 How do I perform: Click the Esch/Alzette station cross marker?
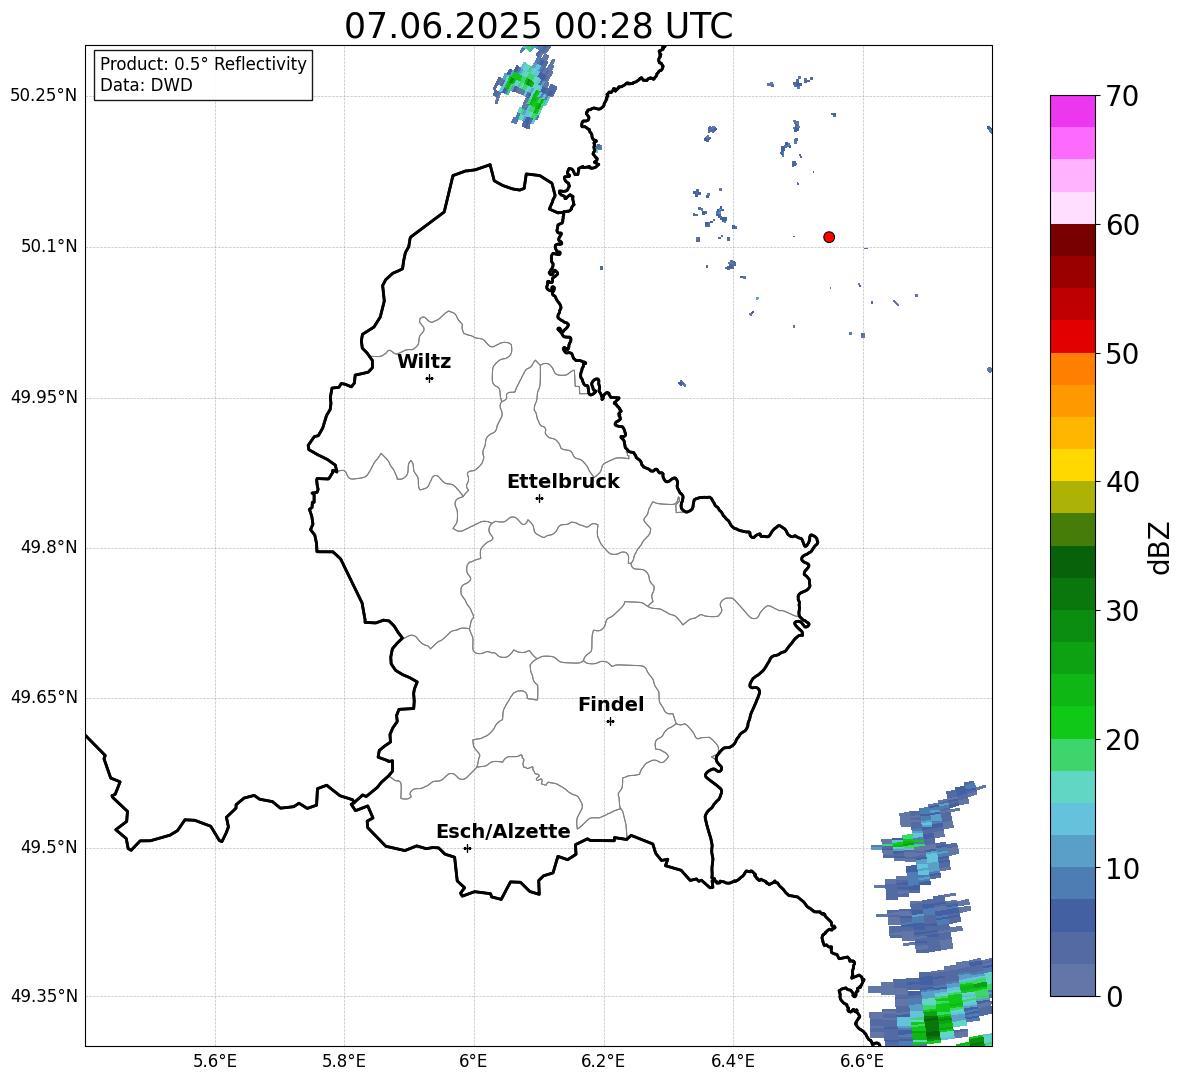point(467,848)
